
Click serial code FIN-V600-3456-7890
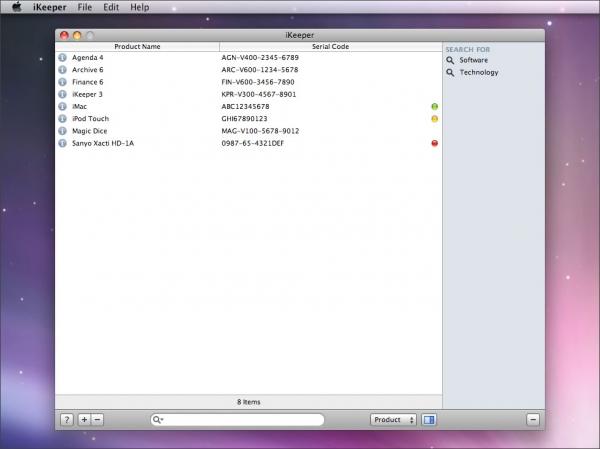258,82
